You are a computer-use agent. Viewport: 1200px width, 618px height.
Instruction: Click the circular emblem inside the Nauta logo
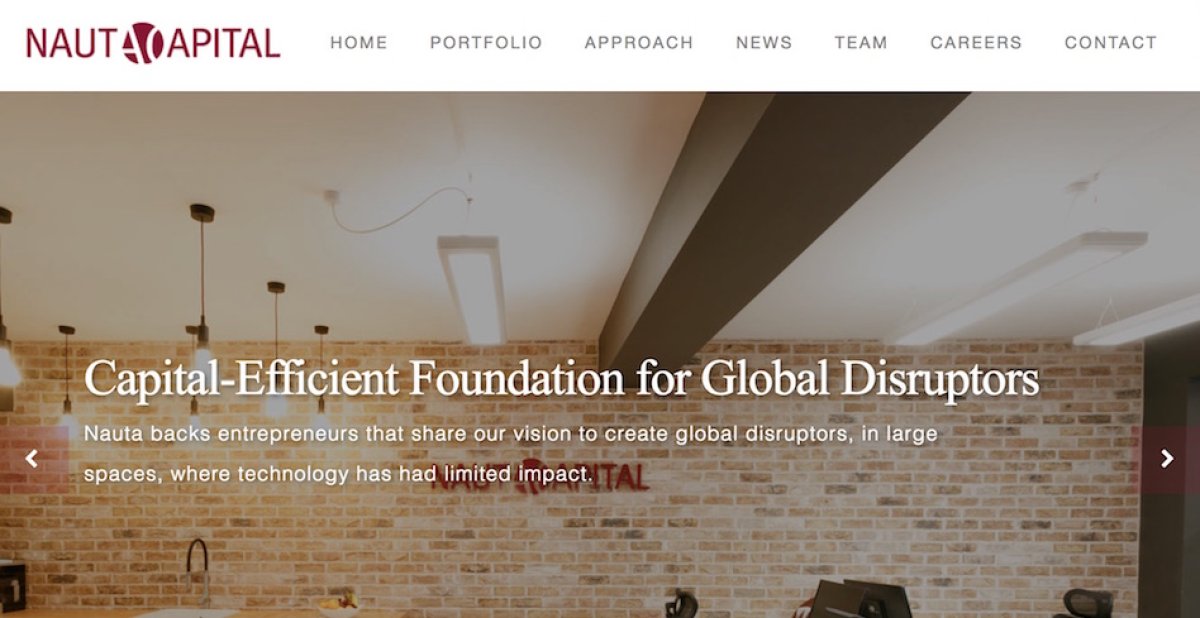click(145, 43)
